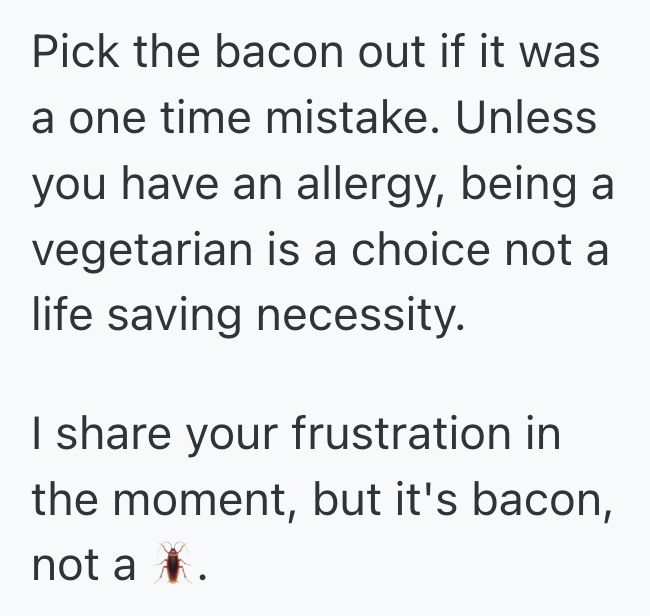The image size is (650, 616).
Task: Click the phrase "life saving"
Action: 133,317
